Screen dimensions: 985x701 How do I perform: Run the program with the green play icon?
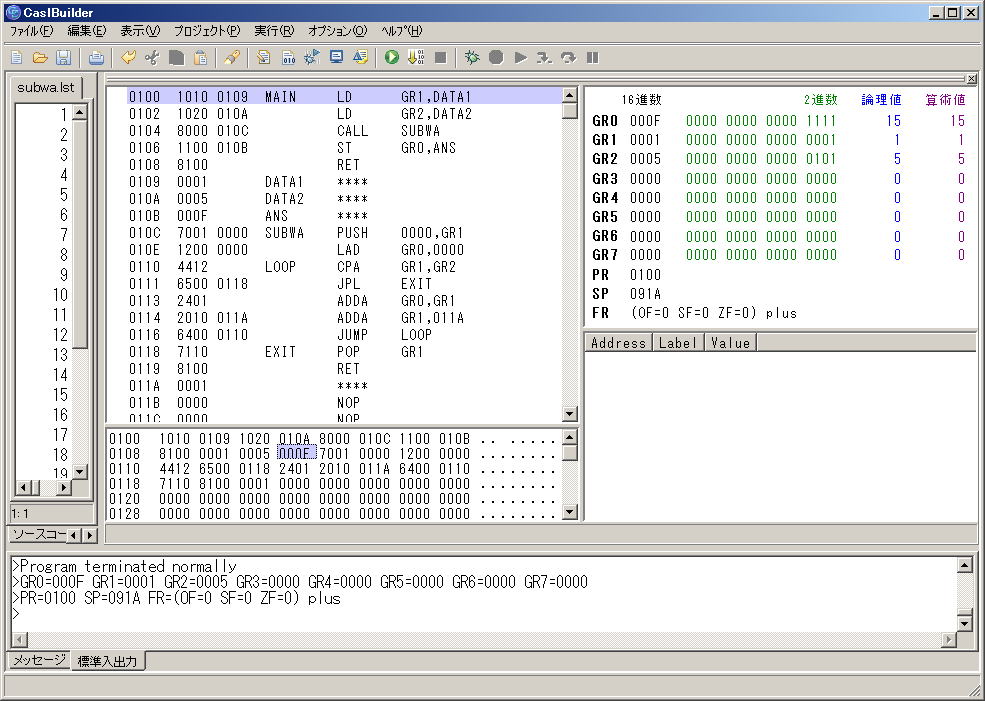392,58
